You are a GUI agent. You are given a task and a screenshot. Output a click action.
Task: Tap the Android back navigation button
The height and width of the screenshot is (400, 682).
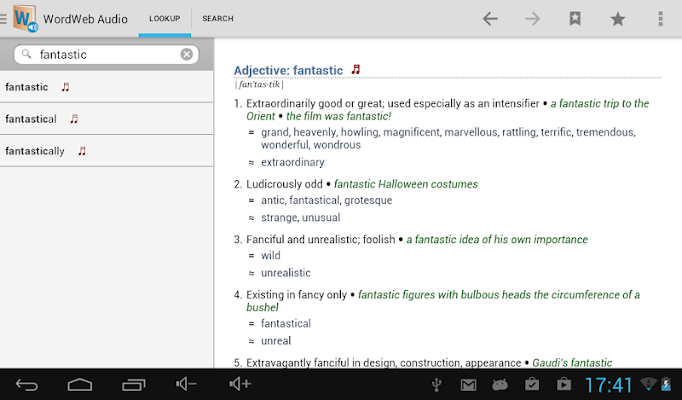(27, 384)
